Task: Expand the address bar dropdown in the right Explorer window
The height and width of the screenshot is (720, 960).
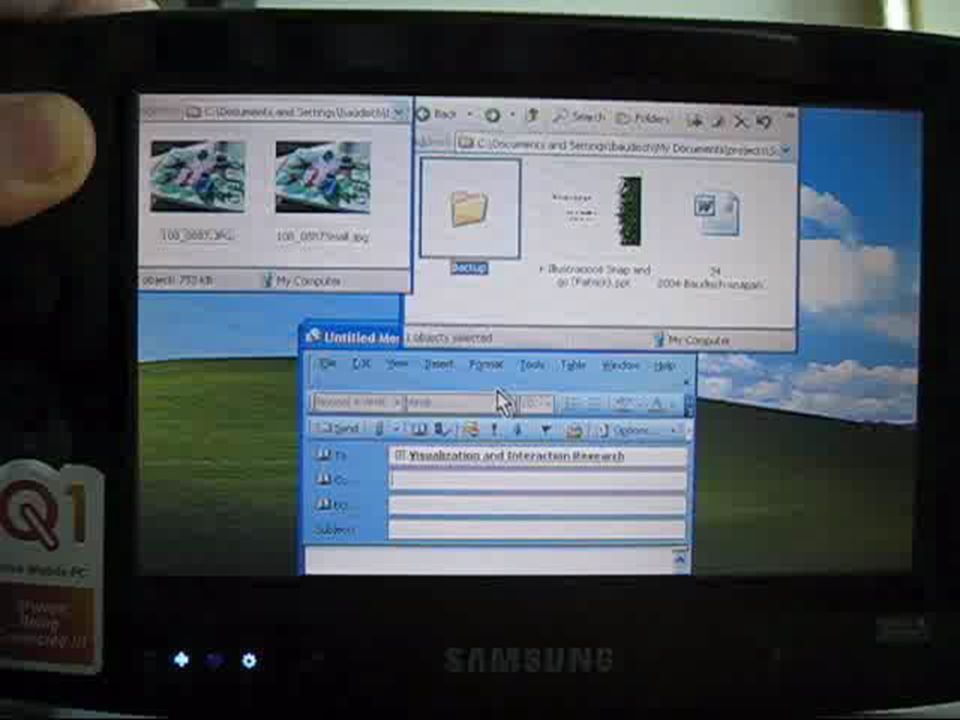Action: click(x=786, y=149)
